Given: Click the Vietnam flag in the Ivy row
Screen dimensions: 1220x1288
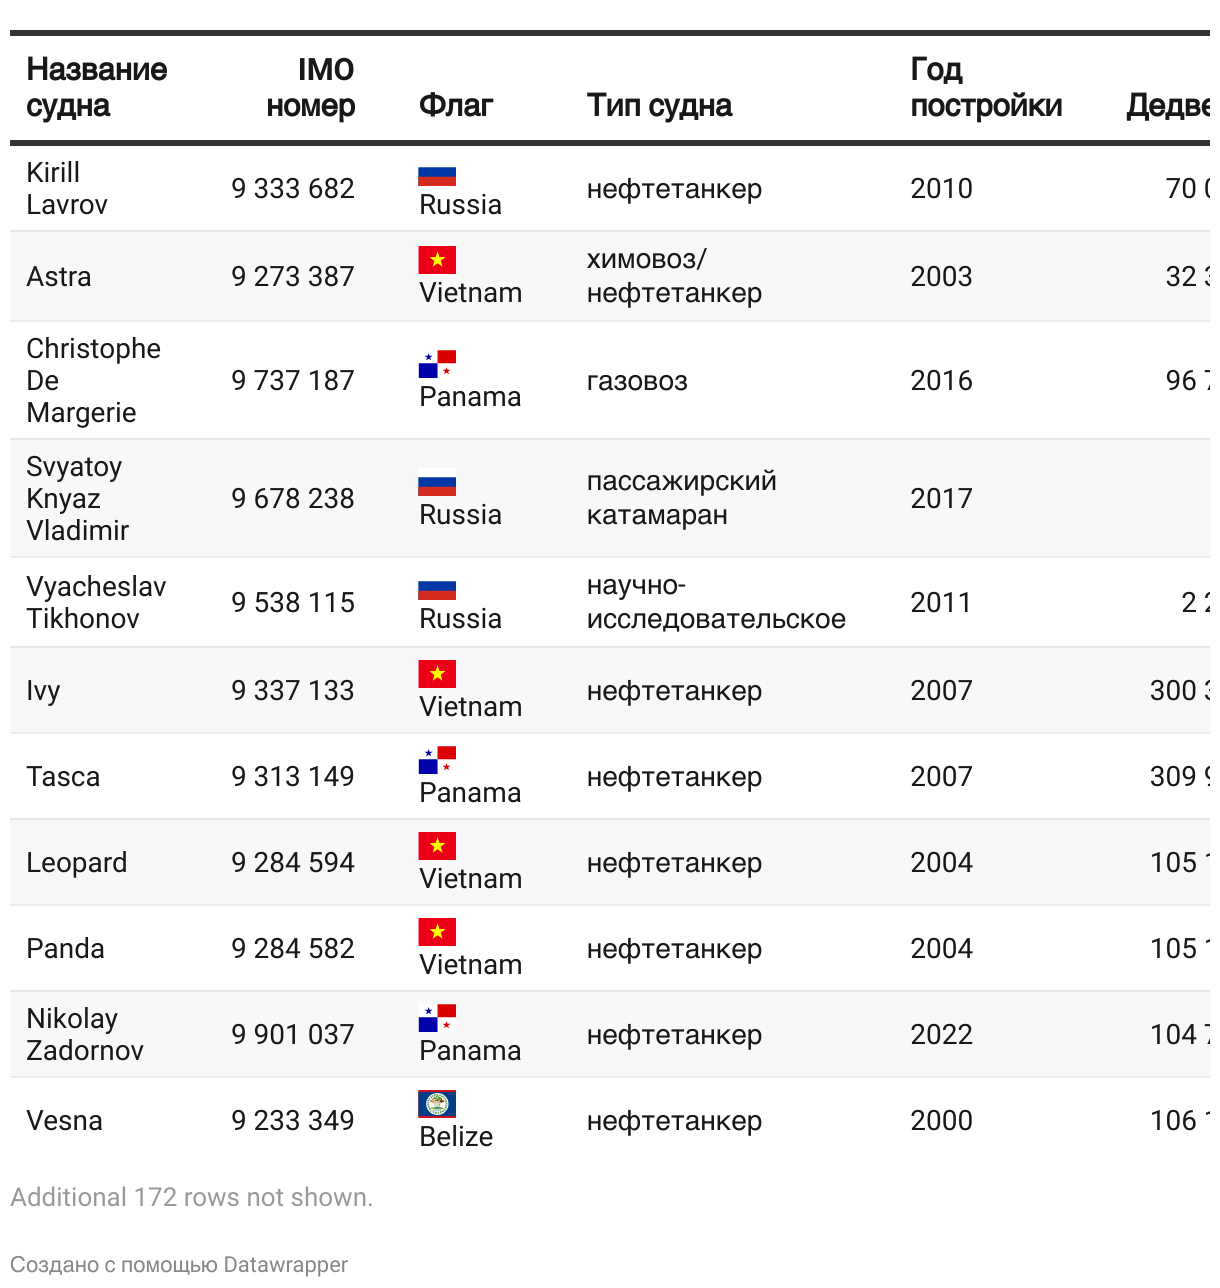Looking at the screenshot, I should click(437, 674).
